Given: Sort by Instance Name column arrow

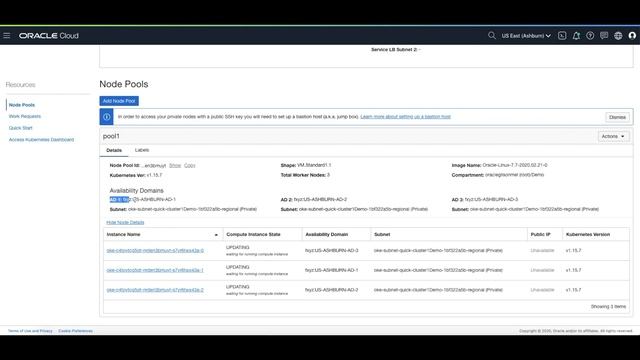Looking at the screenshot, I should pos(216,235).
